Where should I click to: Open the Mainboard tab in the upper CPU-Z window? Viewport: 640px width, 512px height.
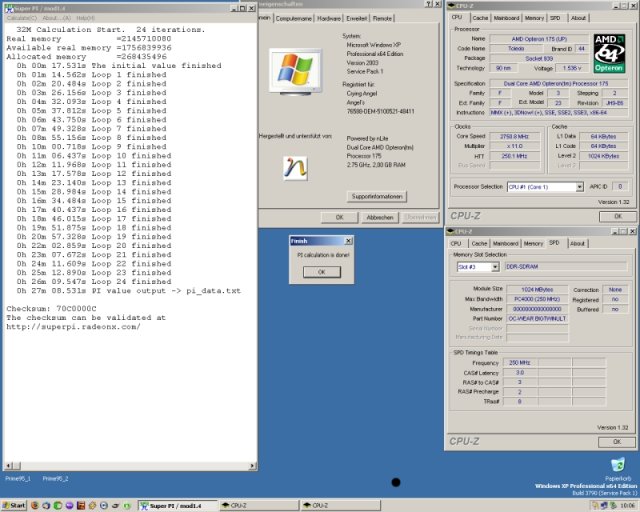tap(506, 18)
